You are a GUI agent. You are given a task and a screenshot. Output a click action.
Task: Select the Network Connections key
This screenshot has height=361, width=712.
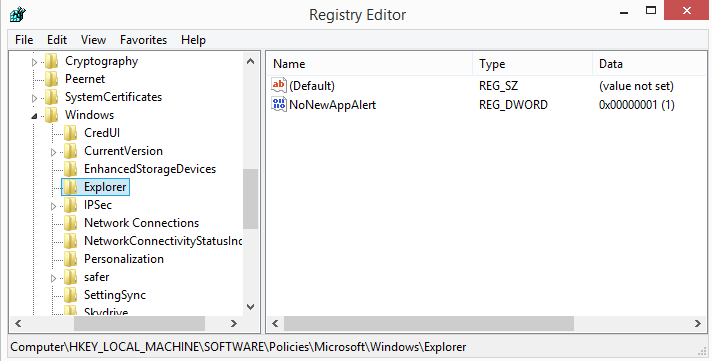pos(142,223)
